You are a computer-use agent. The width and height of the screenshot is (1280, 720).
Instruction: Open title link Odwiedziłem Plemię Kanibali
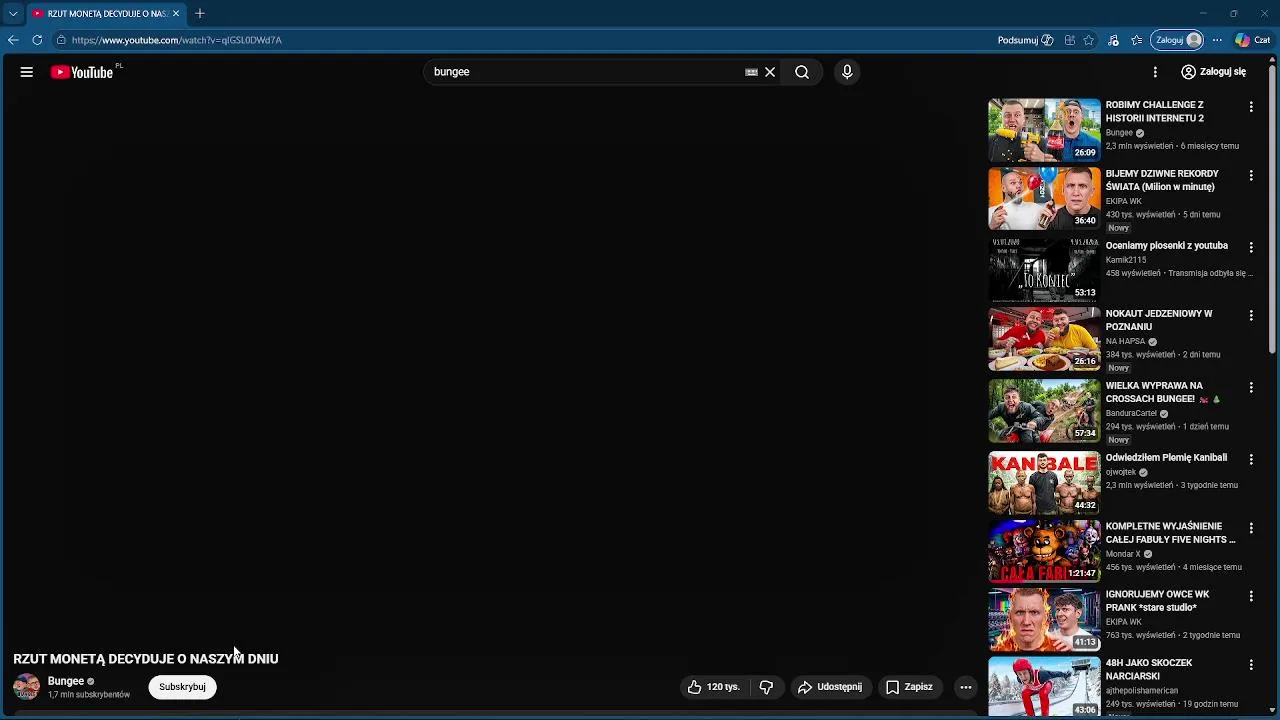pos(1166,458)
